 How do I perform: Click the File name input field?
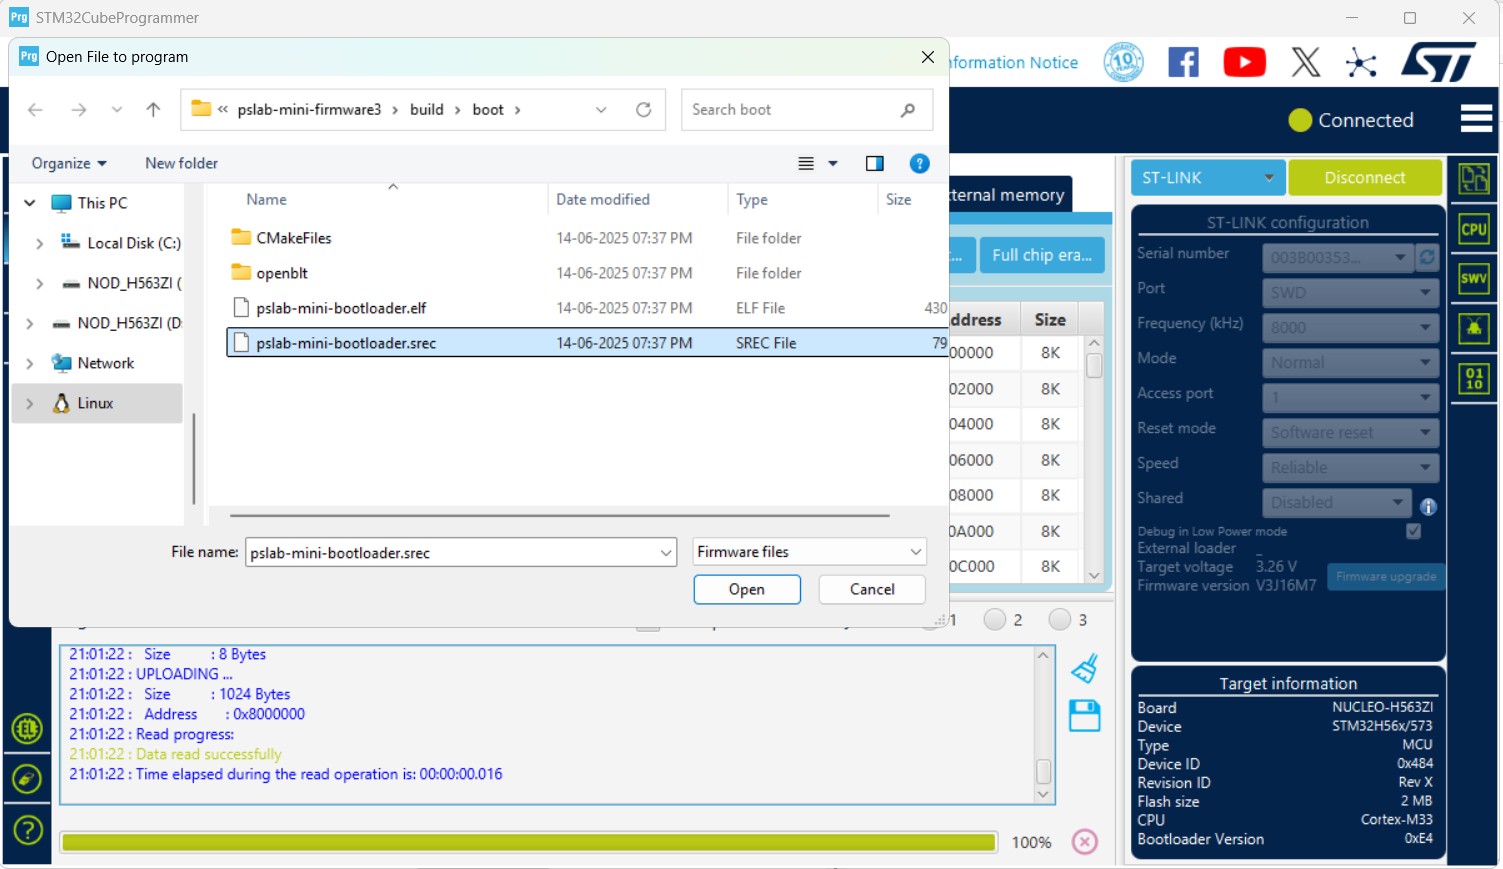(460, 552)
